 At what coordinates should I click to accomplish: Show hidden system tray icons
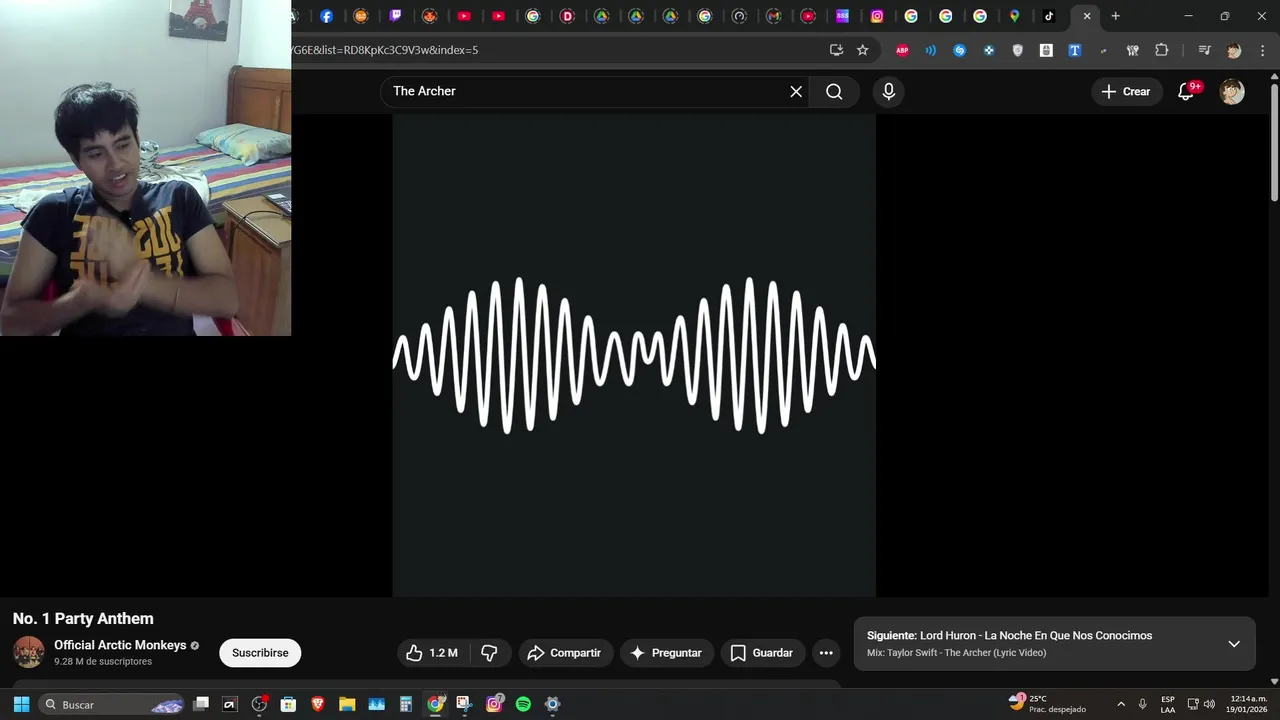click(1121, 704)
